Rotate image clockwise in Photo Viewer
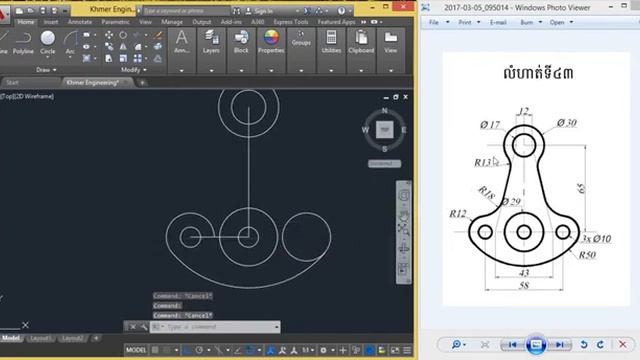The height and width of the screenshot is (360, 640). 600,344
